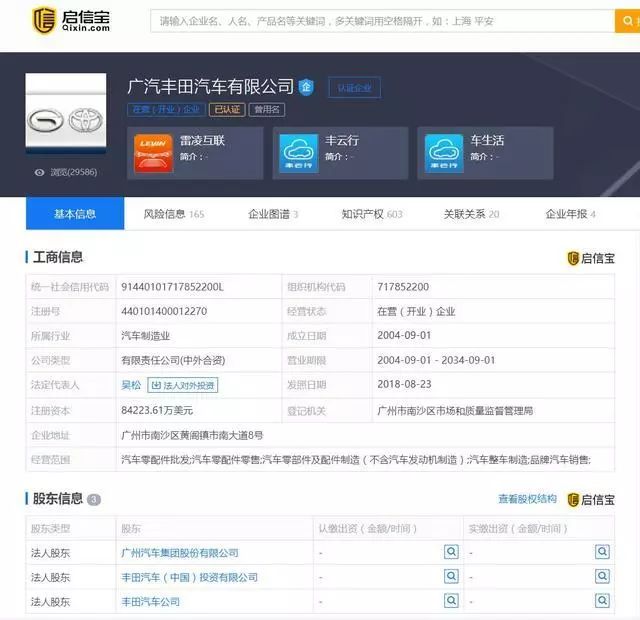
Task: Click the company search input field
Action: coord(382,21)
